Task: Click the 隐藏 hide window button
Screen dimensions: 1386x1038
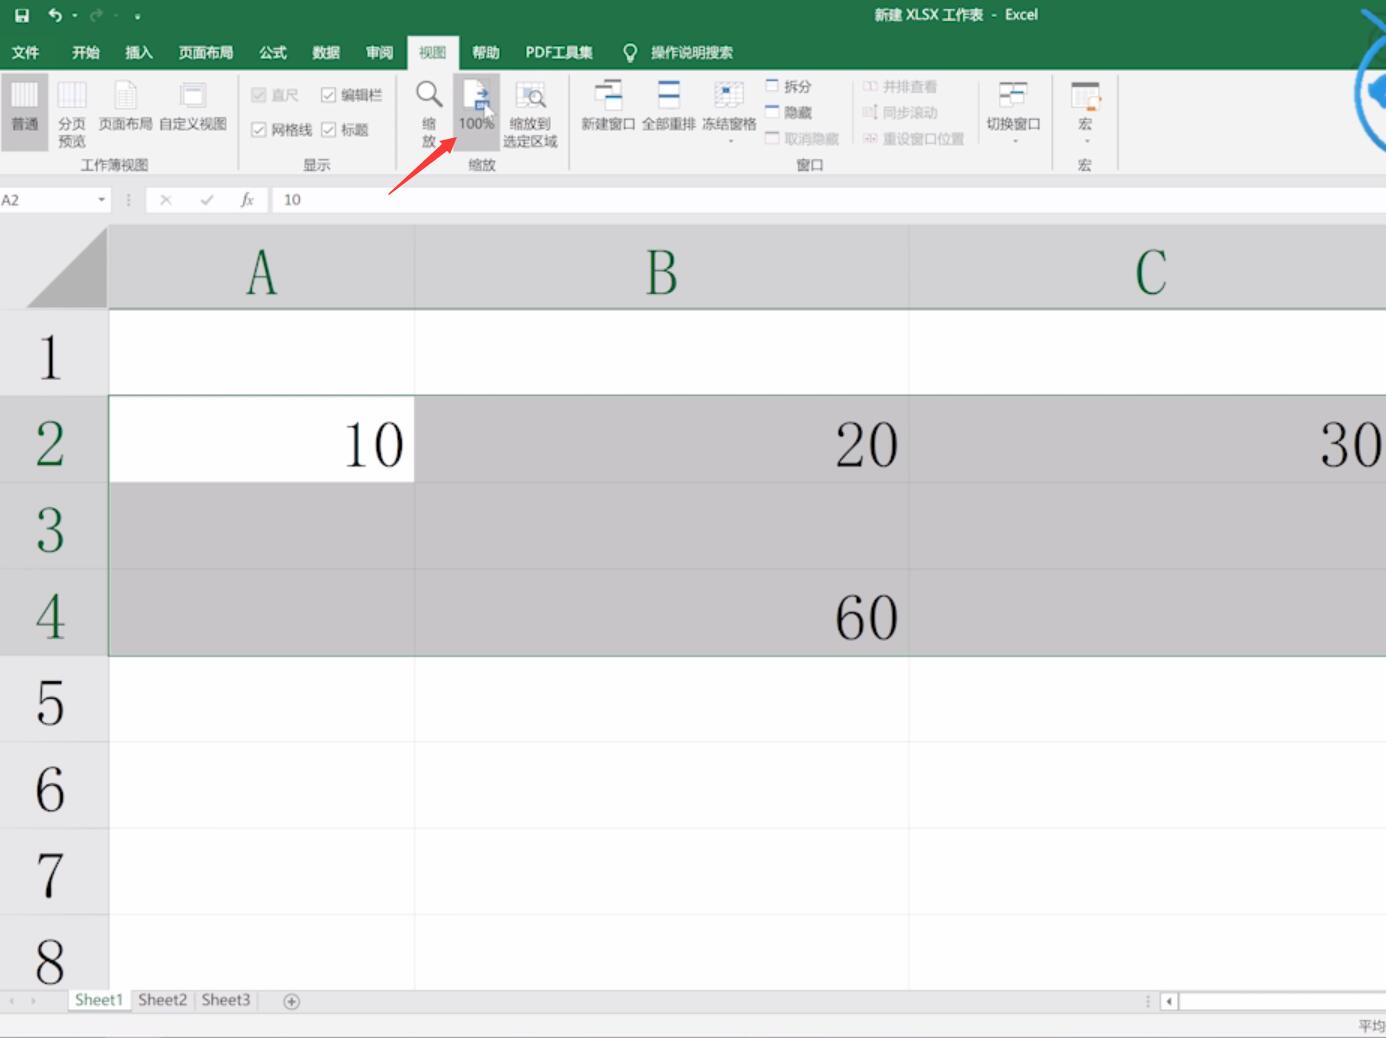Action: [x=789, y=113]
